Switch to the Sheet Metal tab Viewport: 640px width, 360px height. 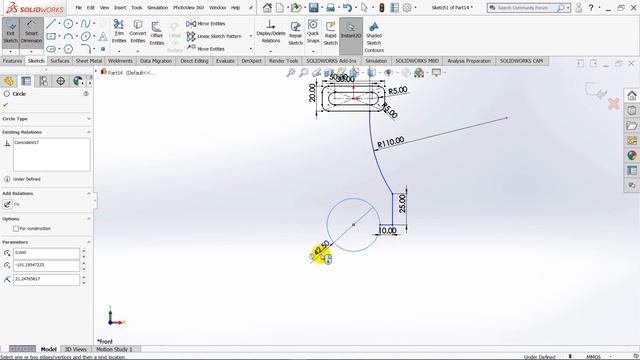tap(89, 61)
